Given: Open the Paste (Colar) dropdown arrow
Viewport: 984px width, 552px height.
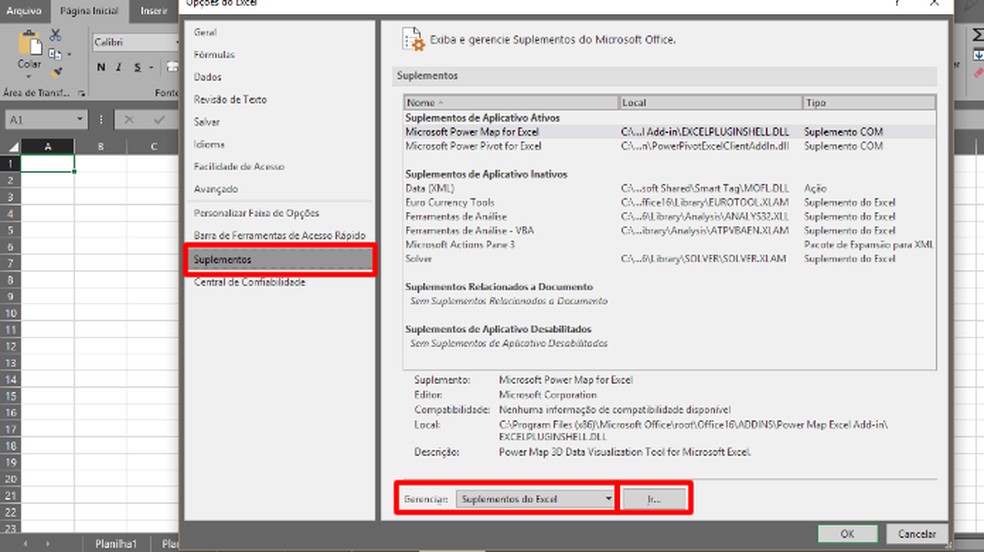Looking at the screenshot, I should point(29,77).
